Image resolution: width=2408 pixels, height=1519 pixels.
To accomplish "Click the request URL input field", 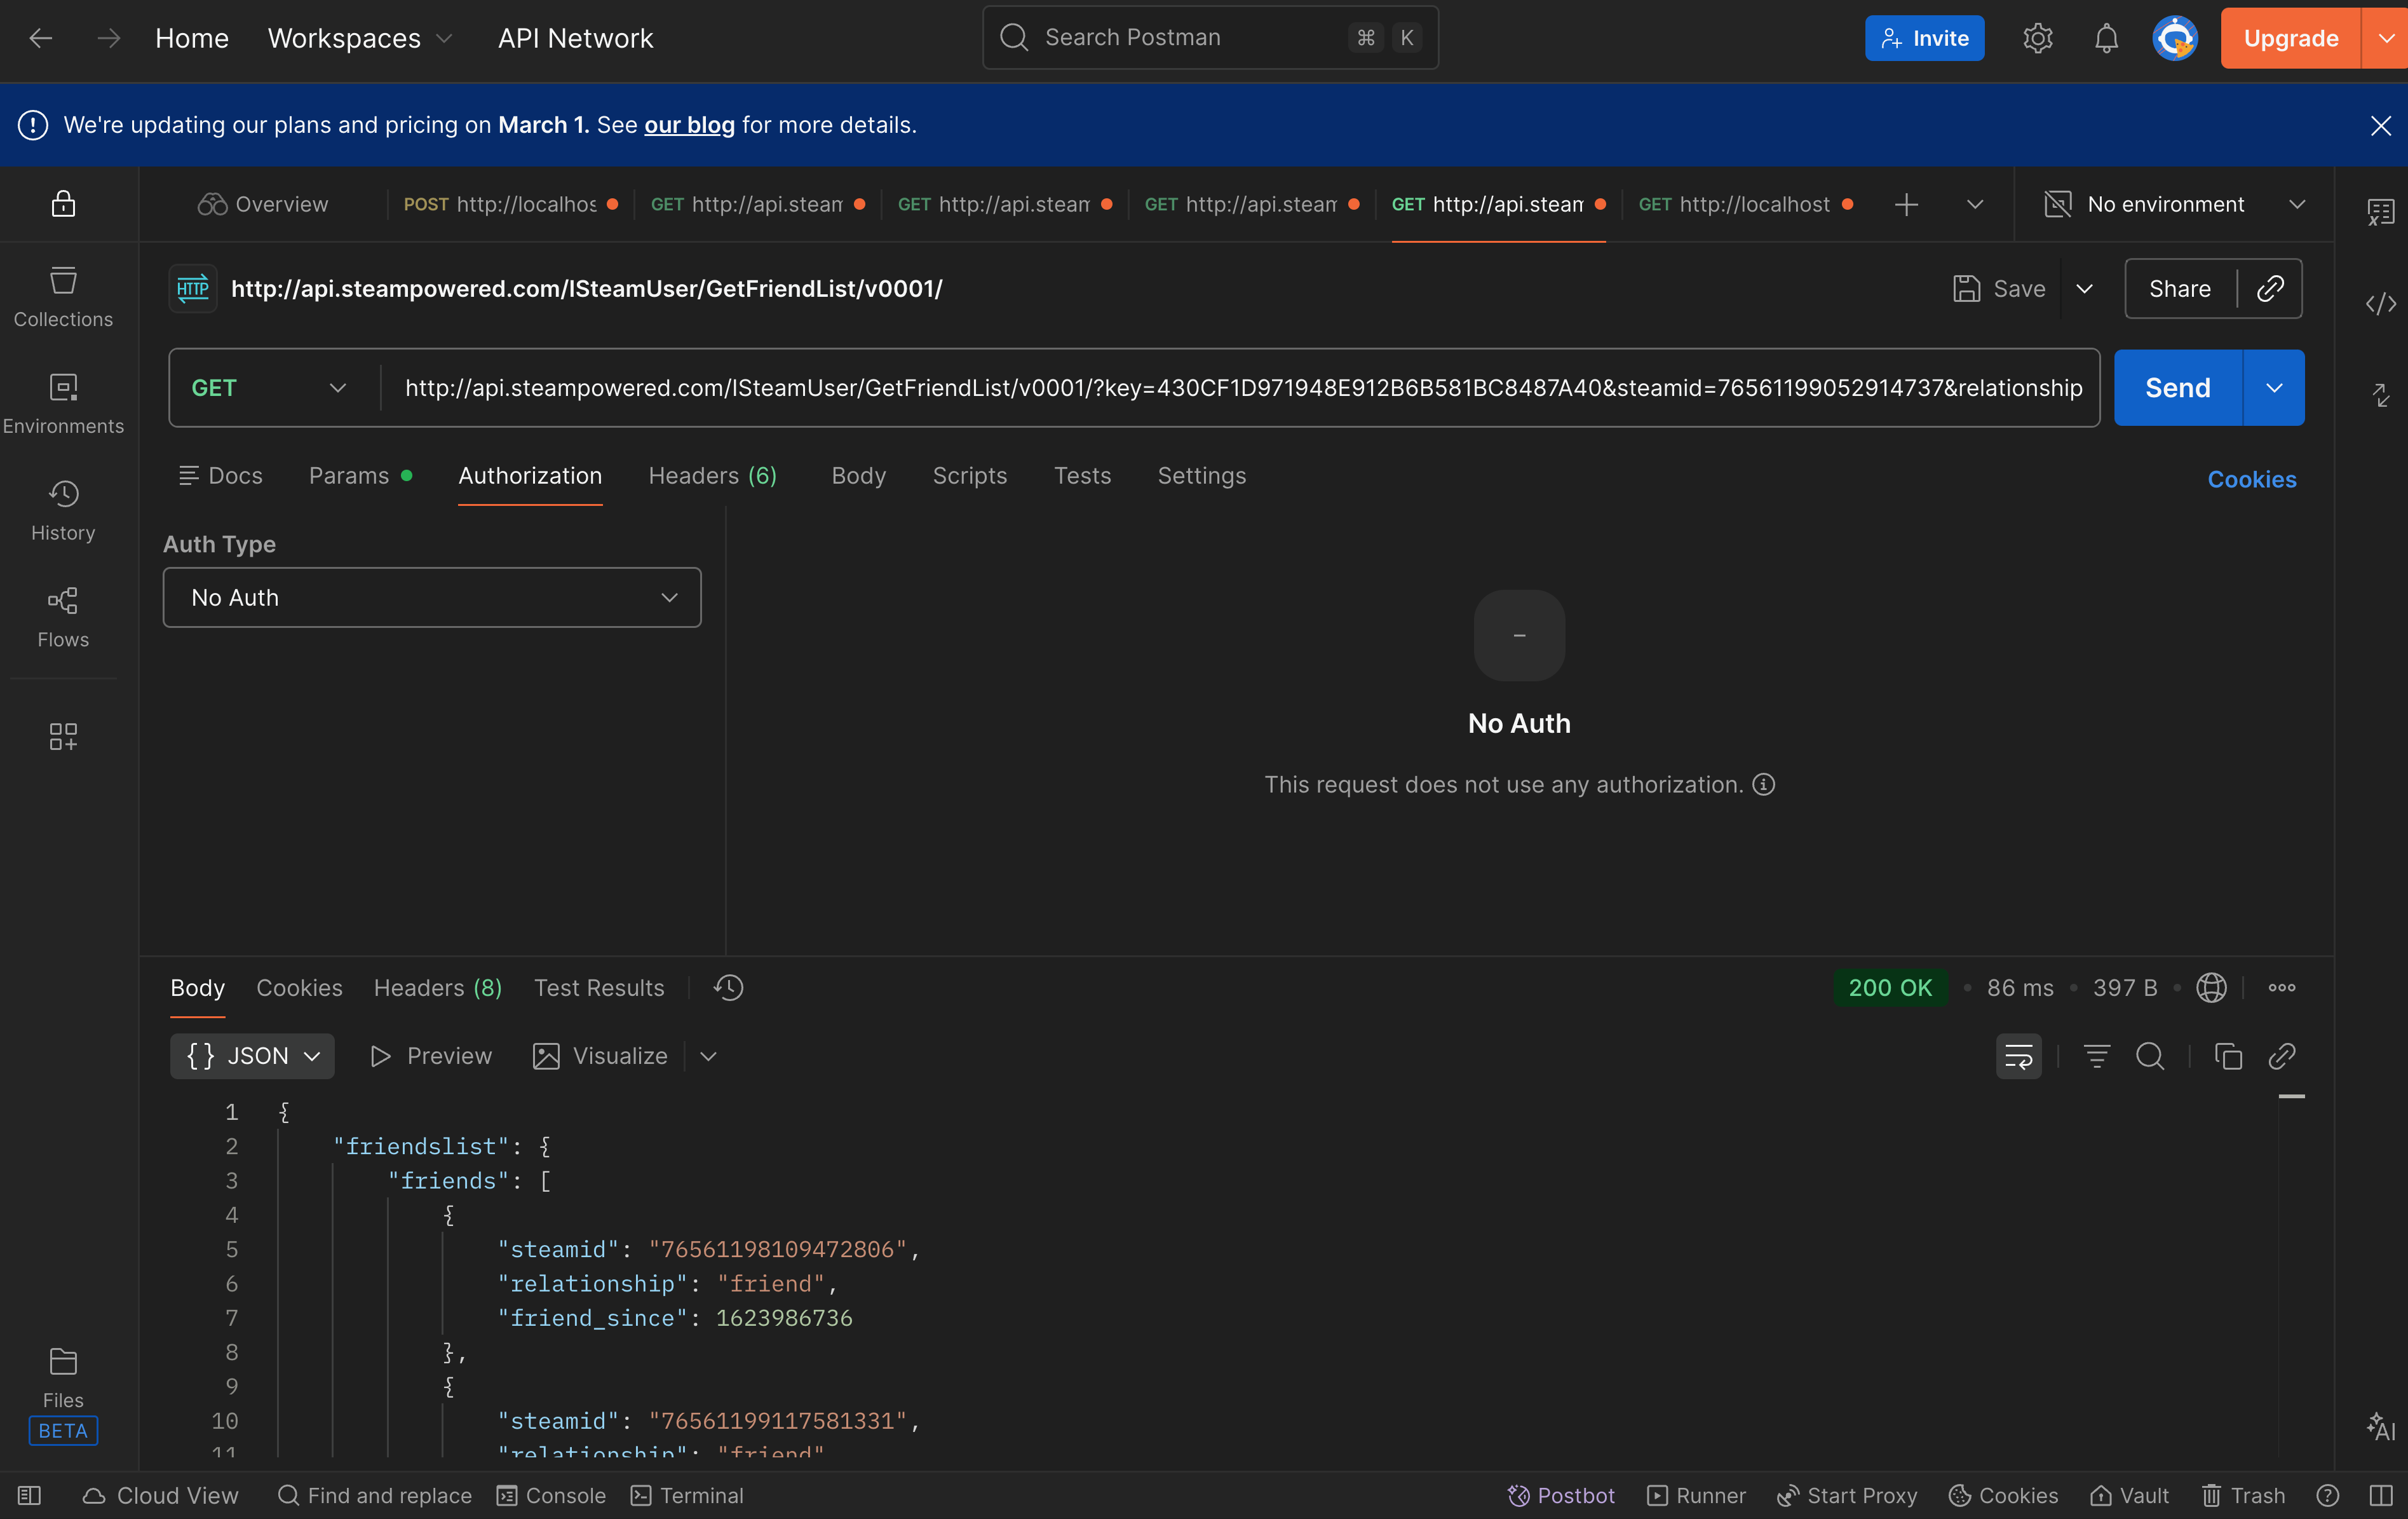I will point(1240,388).
